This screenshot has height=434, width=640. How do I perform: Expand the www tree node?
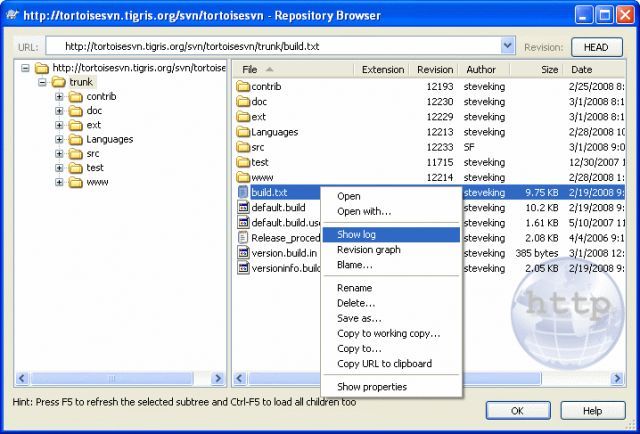click(59, 182)
